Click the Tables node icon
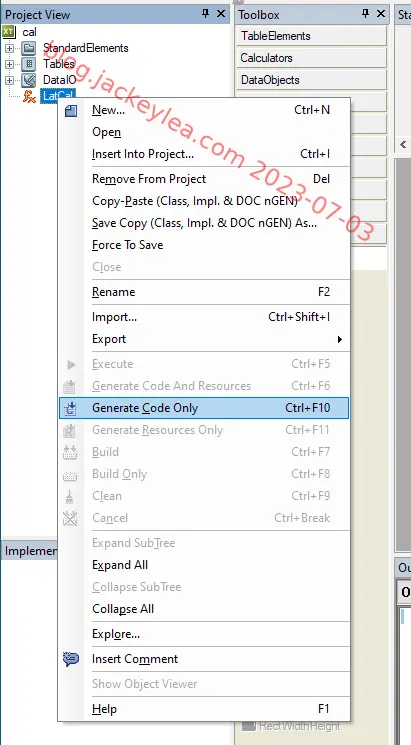The image size is (411, 745). [29, 64]
